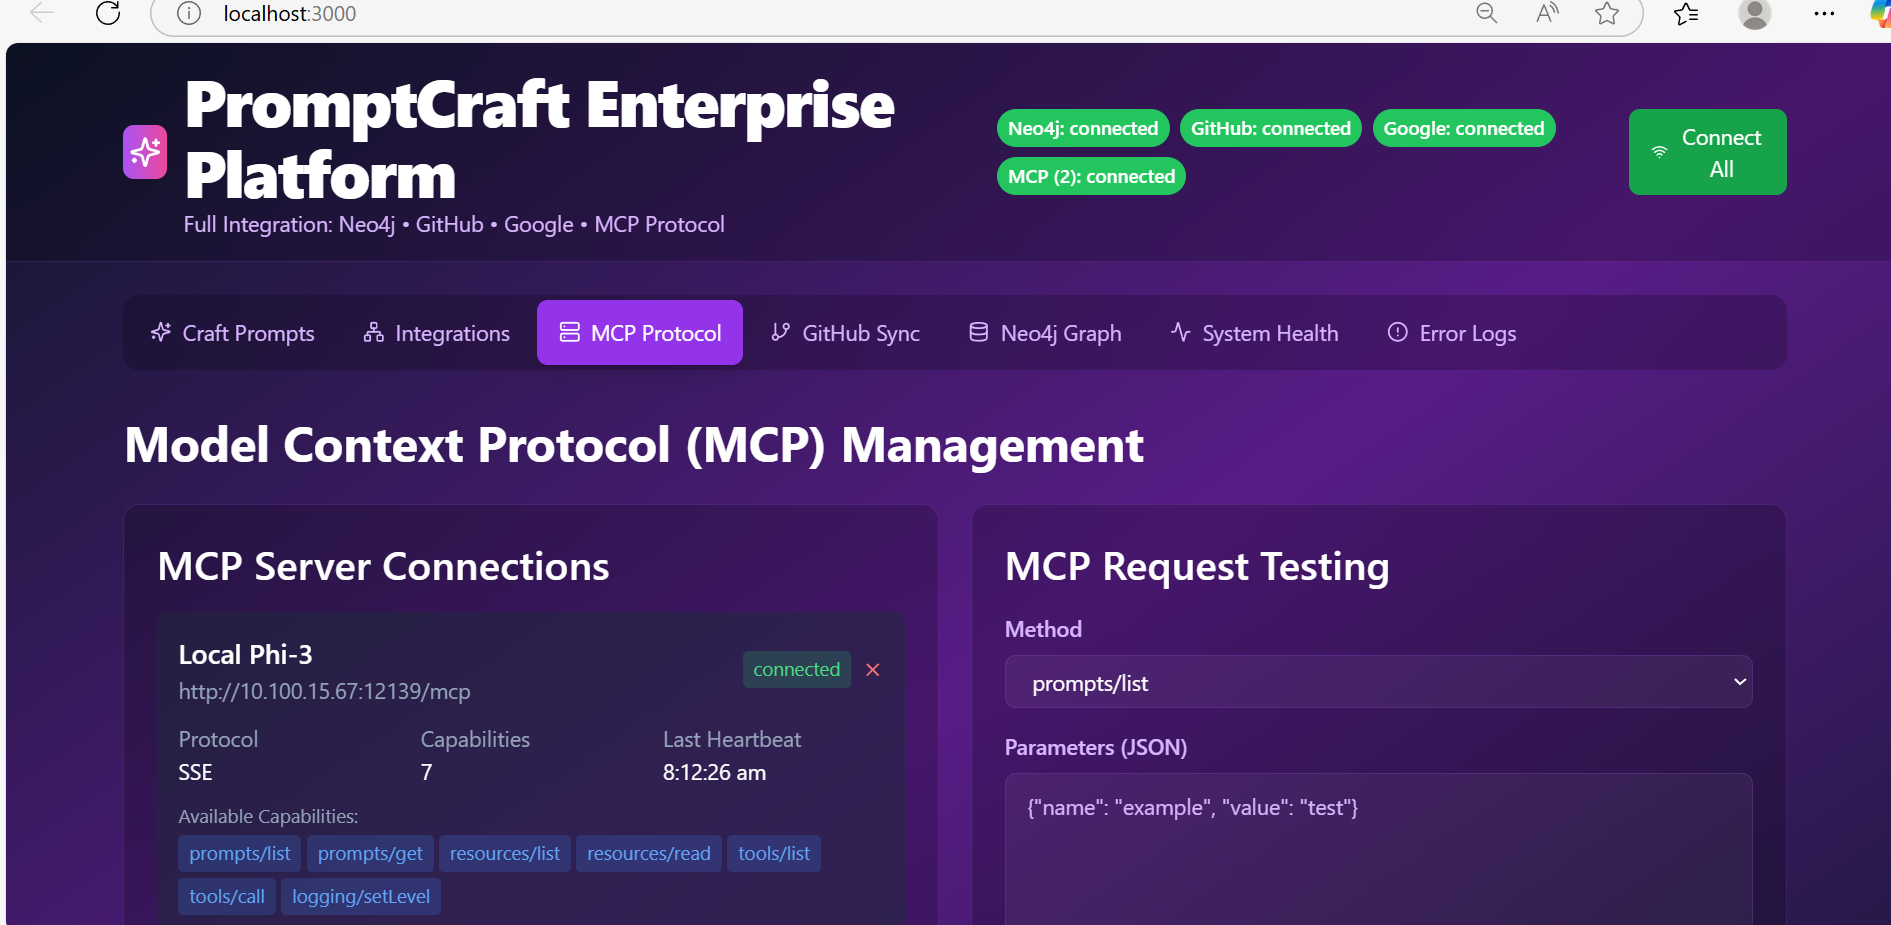
Task: Click the Connect All button
Action: (x=1708, y=152)
